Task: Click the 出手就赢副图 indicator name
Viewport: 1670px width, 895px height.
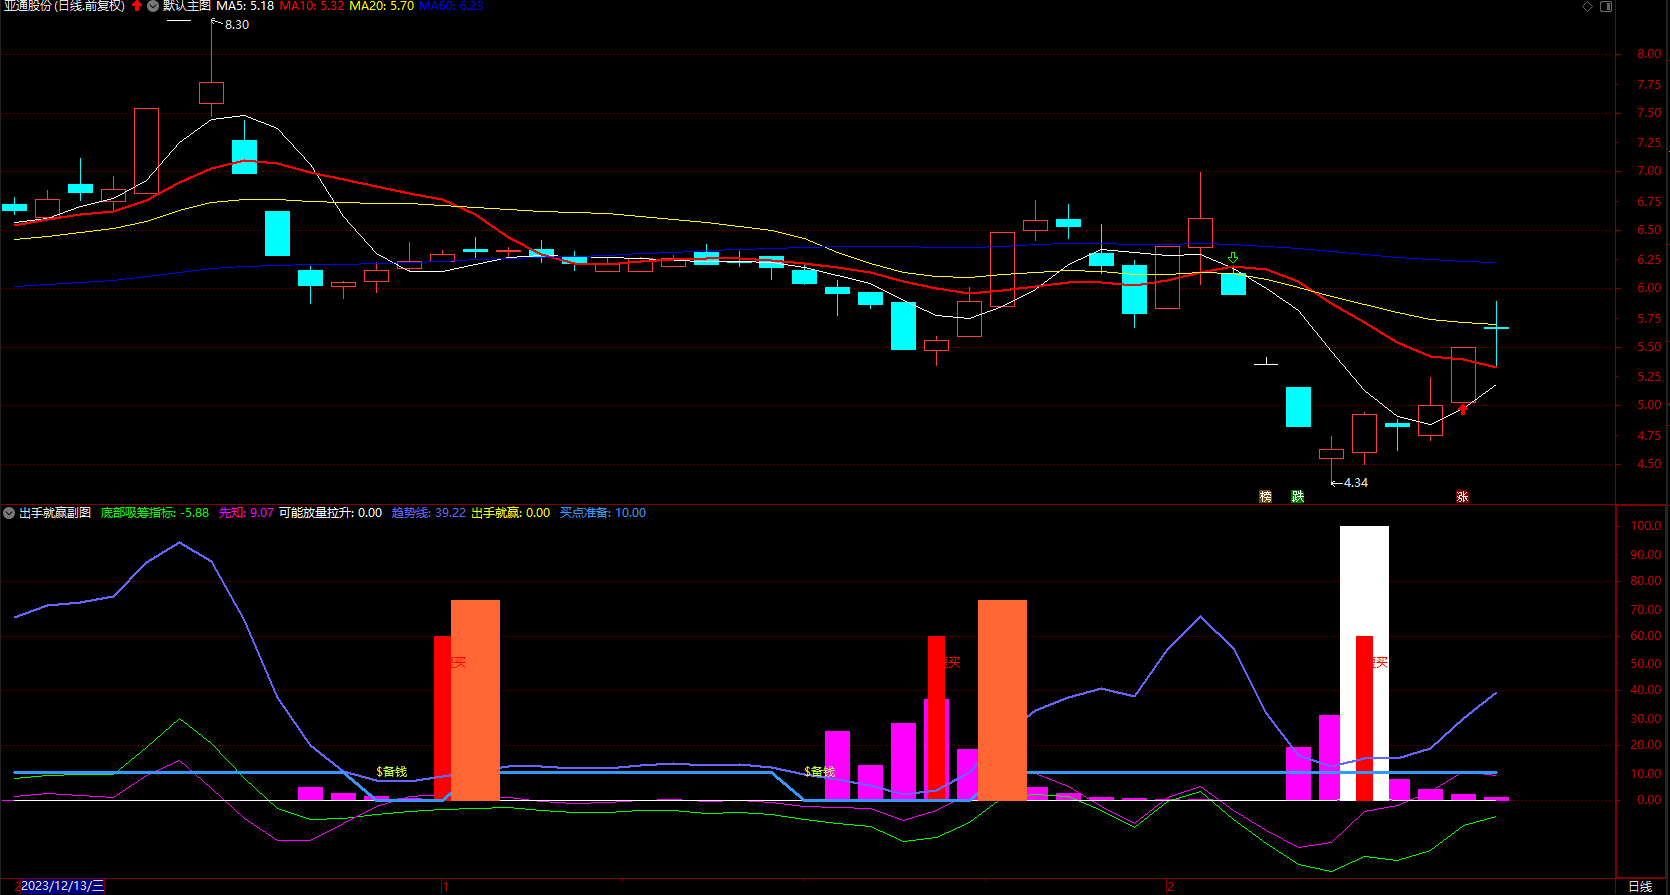Action: pos(55,513)
